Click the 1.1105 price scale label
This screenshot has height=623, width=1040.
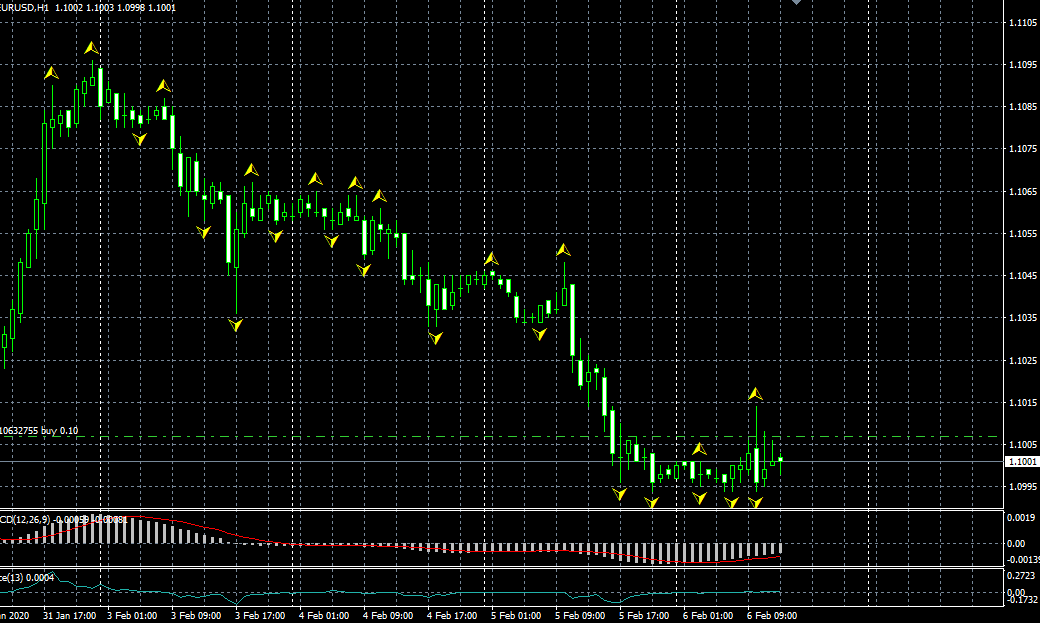1022,23
